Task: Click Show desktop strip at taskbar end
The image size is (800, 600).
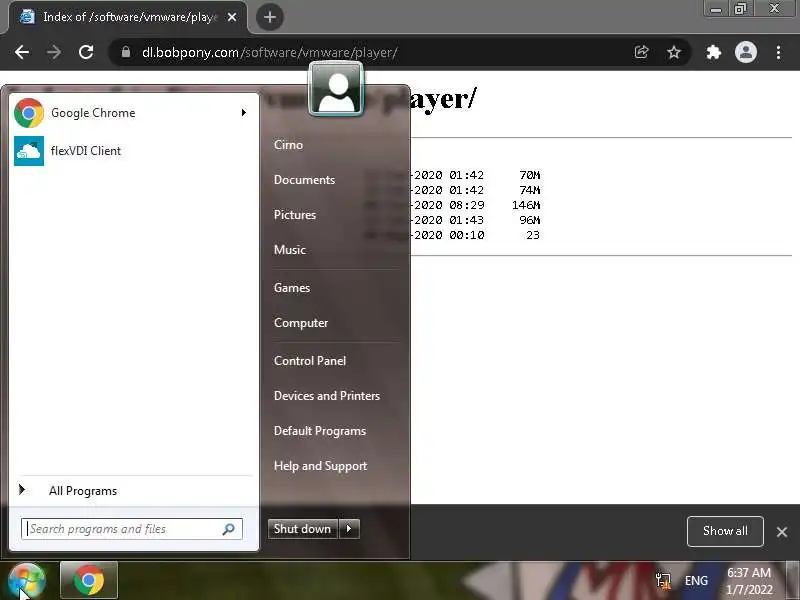Action: (792, 581)
